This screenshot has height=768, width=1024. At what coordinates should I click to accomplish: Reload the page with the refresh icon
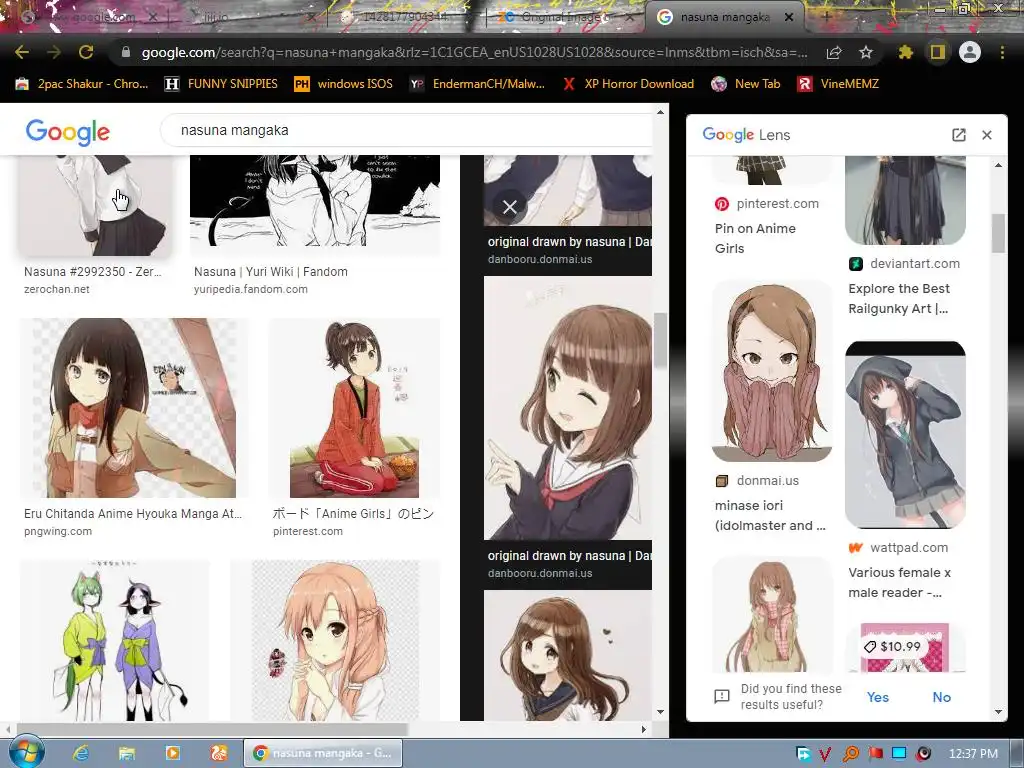[x=86, y=52]
